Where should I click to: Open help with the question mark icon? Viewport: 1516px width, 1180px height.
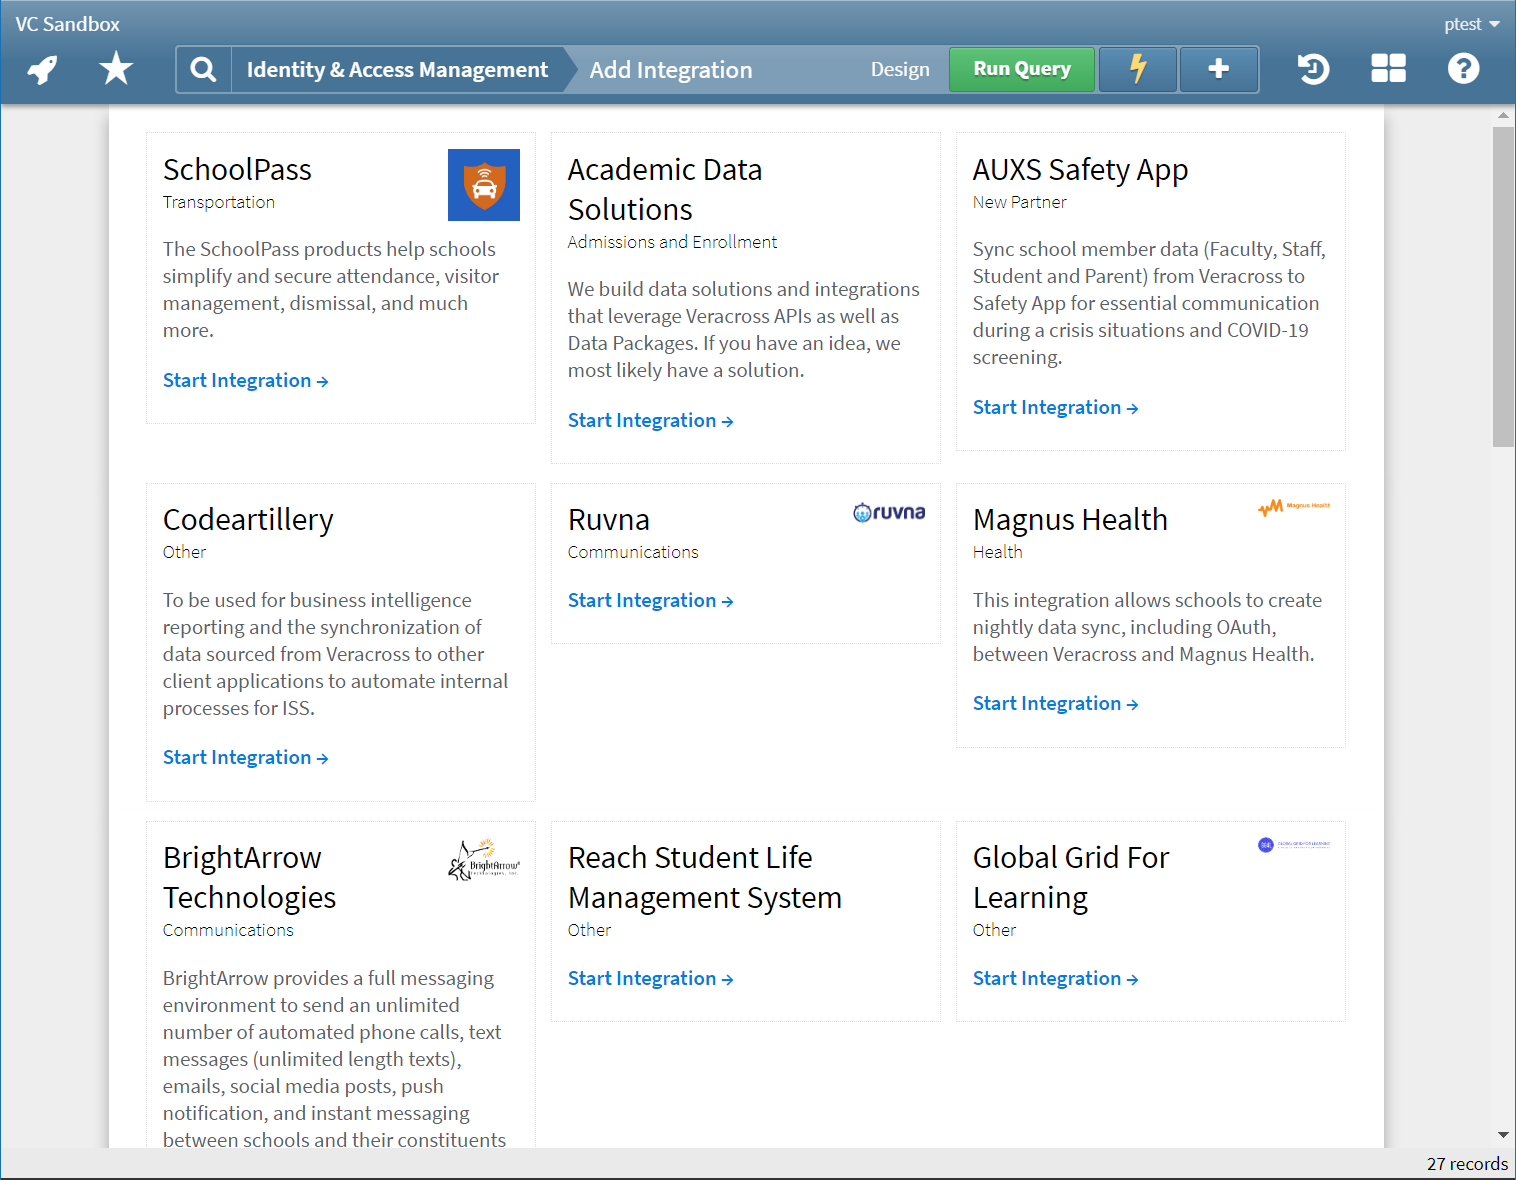[1463, 69]
